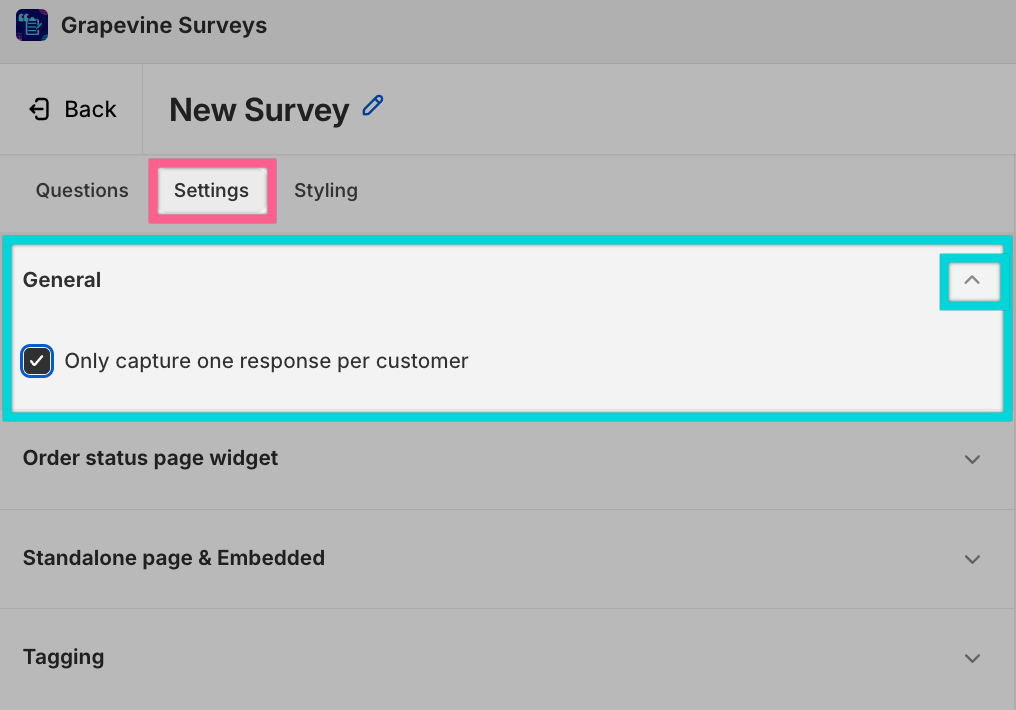Expand Order status page widget chevron

pyautogui.click(x=972, y=459)
